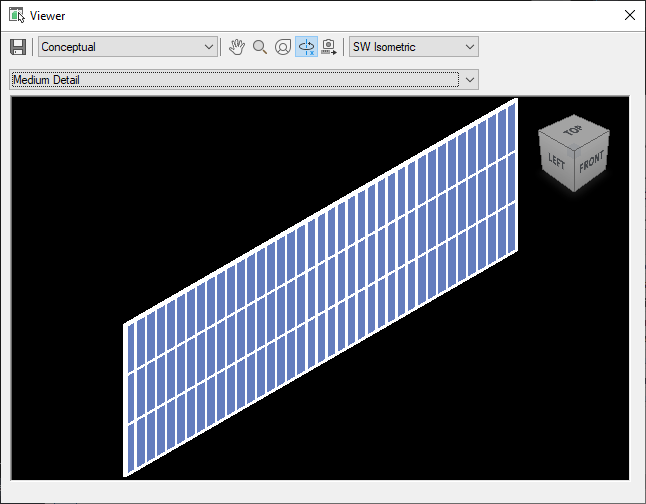
Task: Select the Zoom magnifier tool
Action: pyautogui.click(x=260, y=47)
